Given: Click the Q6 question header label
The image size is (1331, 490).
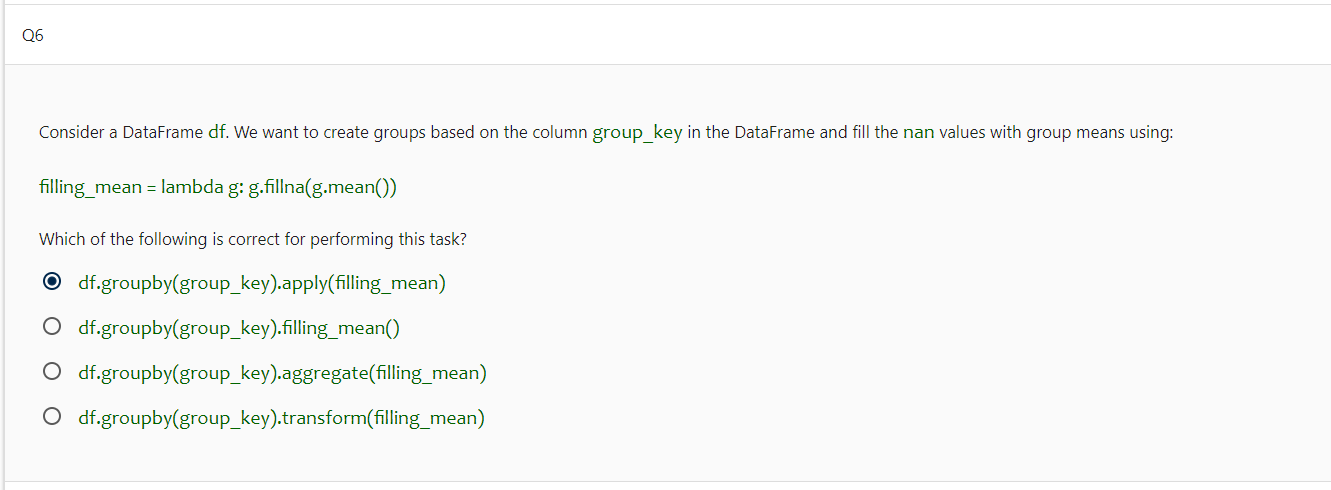Looking at the screenshot, I should [32, 35].
